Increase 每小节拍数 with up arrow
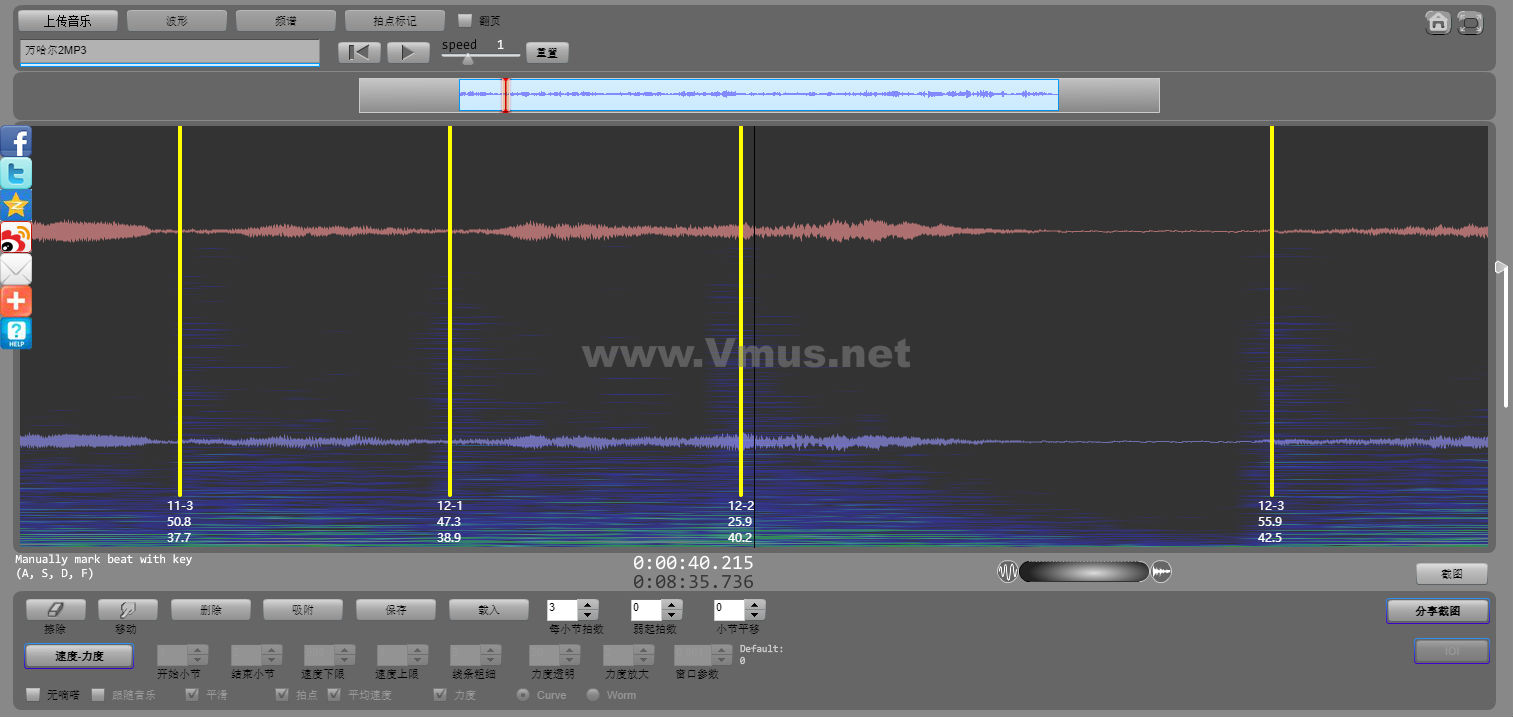 588,604
